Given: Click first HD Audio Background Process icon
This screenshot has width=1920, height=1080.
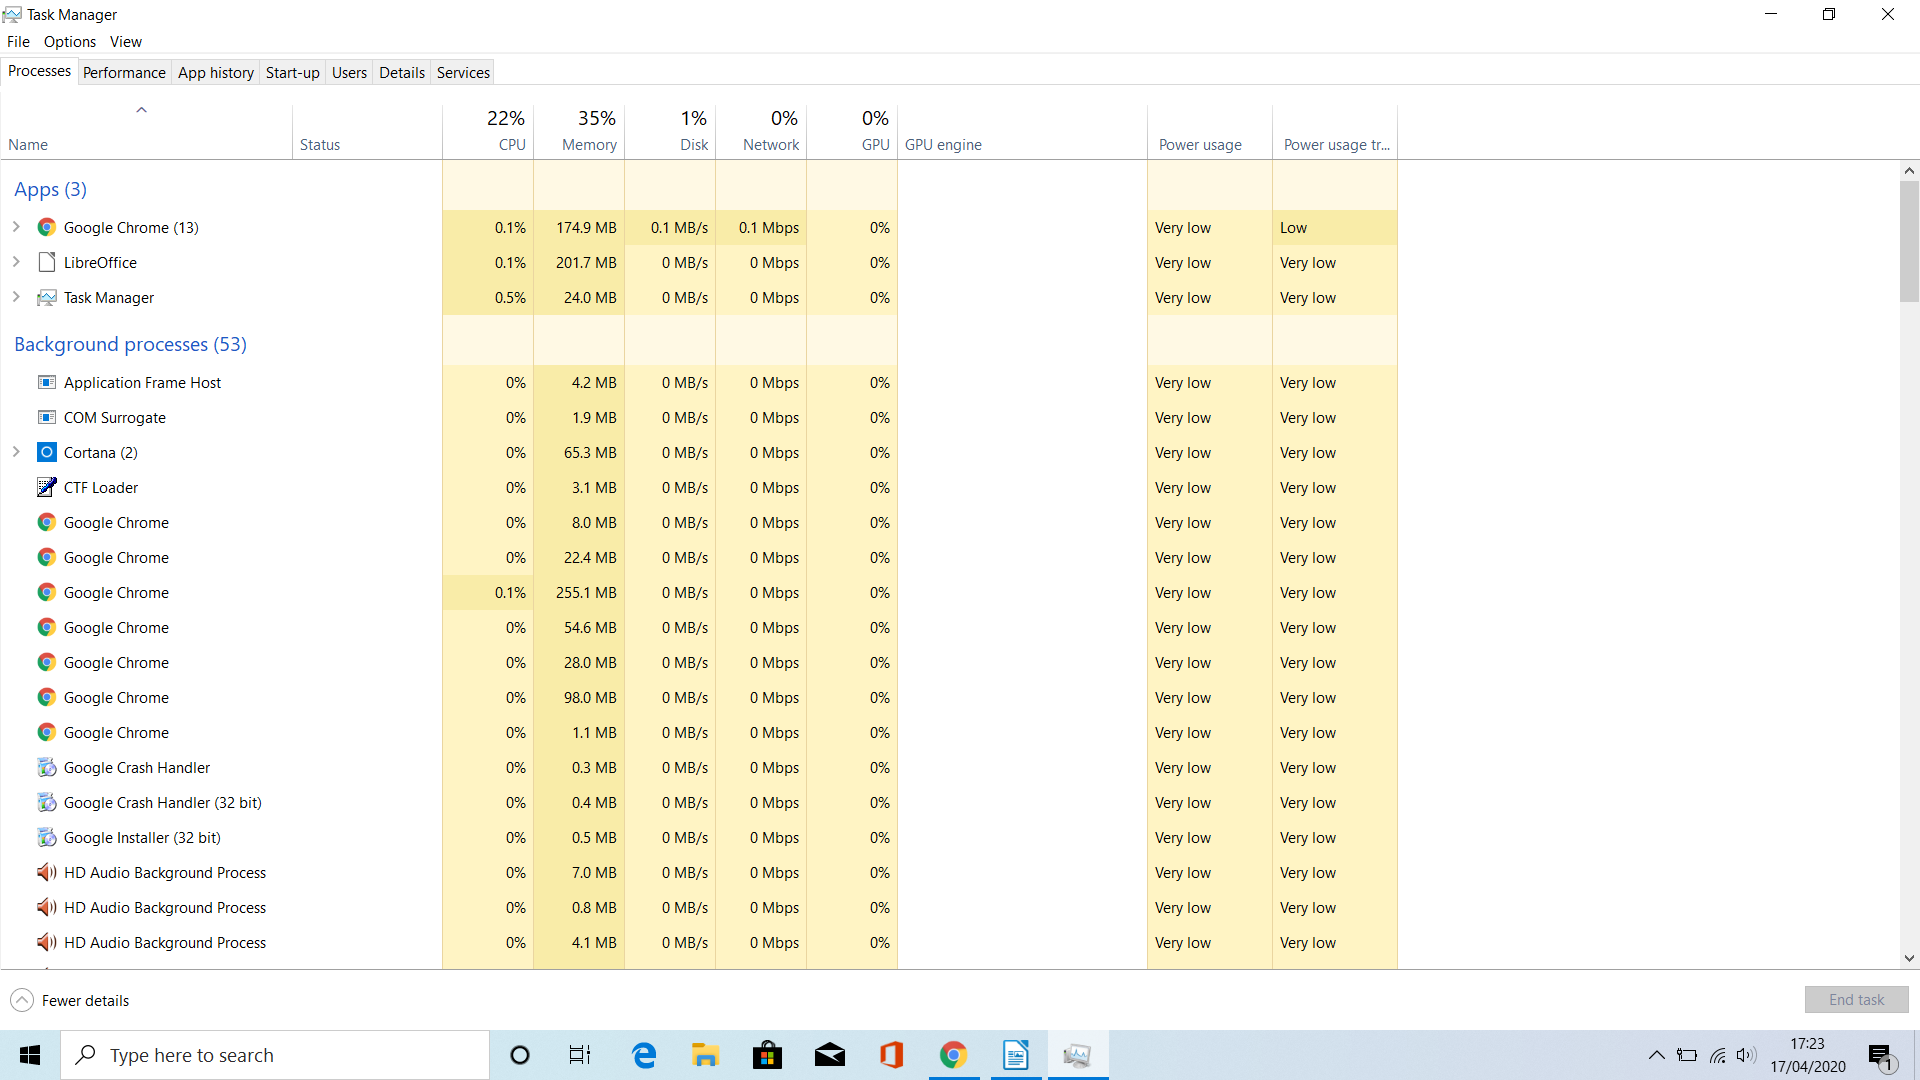Looking at the screenshot, I should [x=46, y=872].
